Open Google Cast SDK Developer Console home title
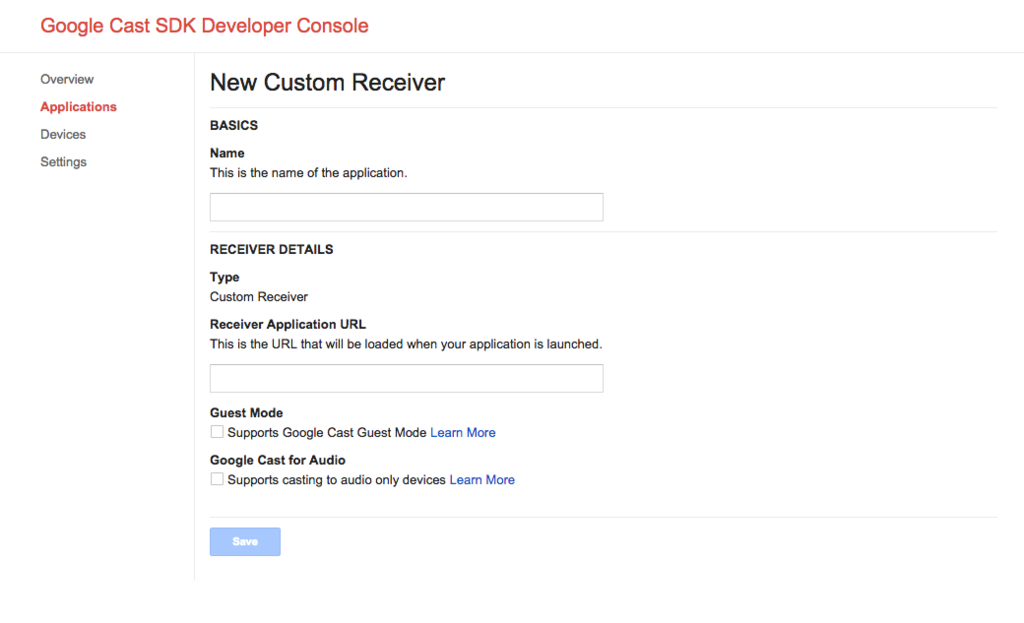1024x623 pixels. 204,25
